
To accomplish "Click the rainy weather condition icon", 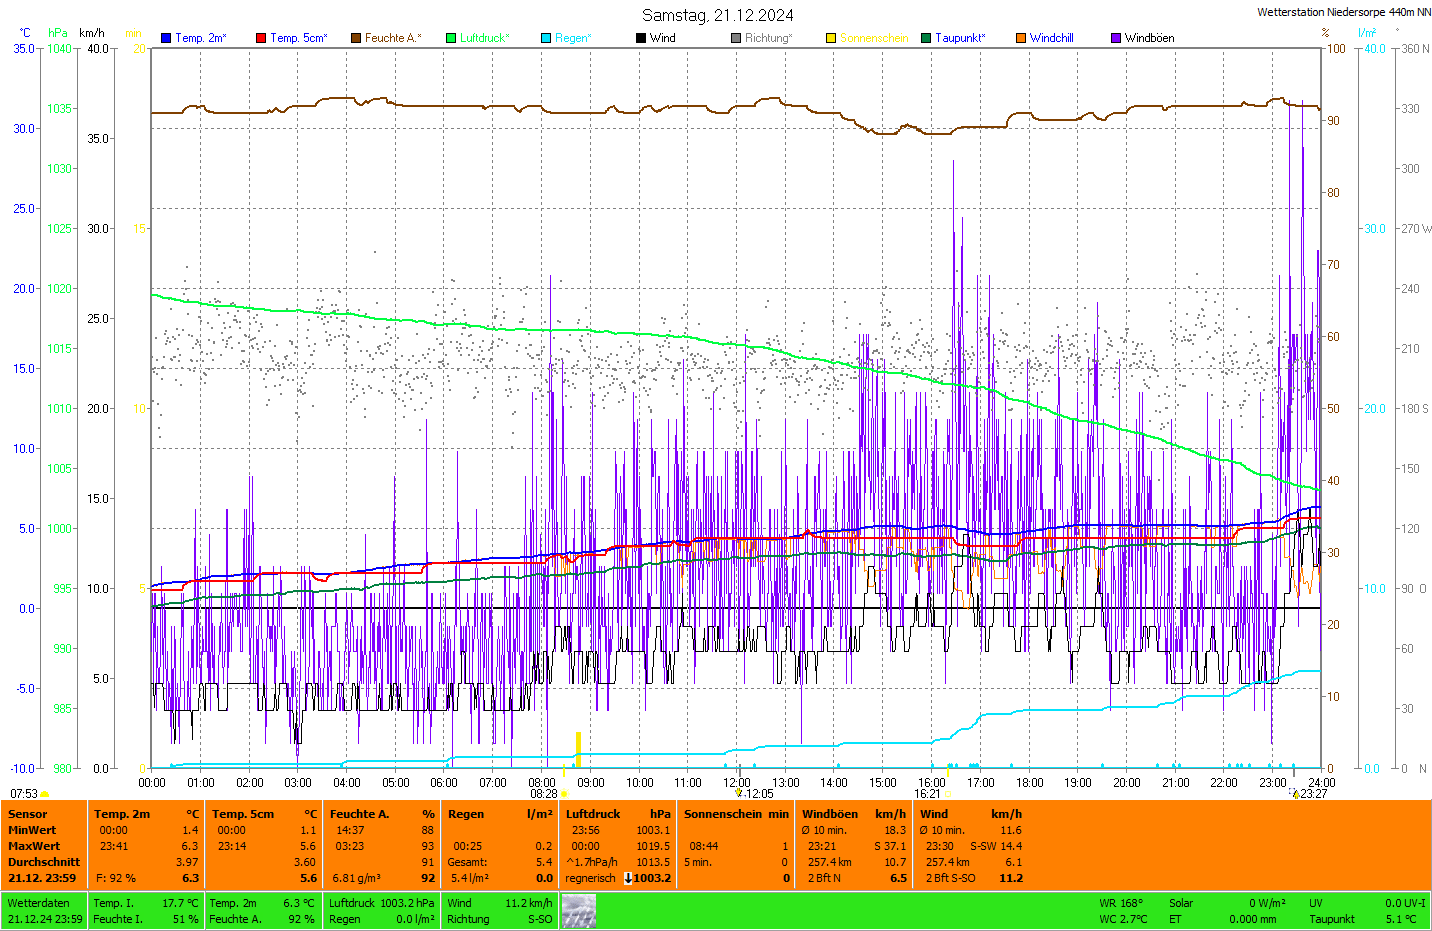I will [578, 911].
